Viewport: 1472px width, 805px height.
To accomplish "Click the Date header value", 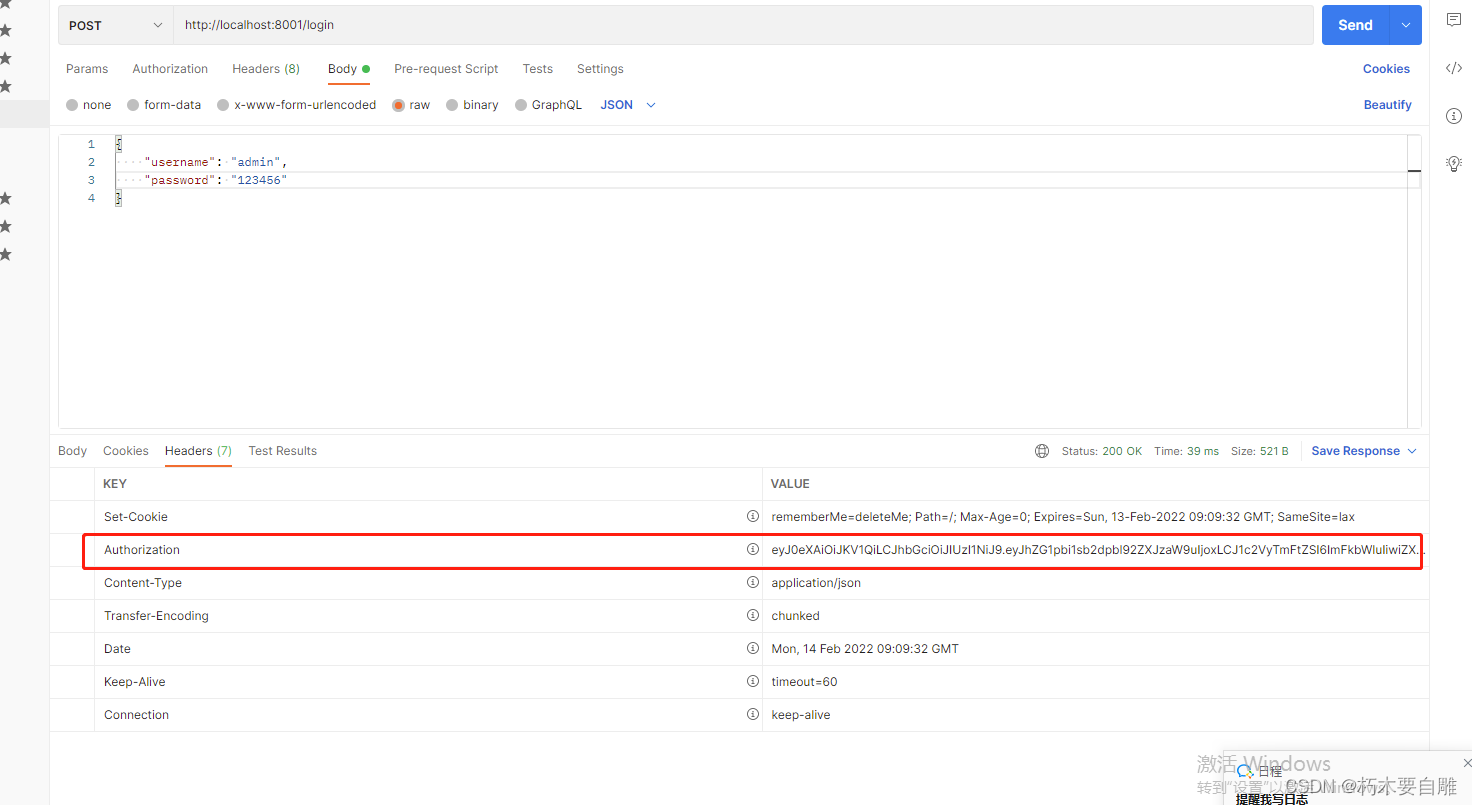I will click(865, 649).
